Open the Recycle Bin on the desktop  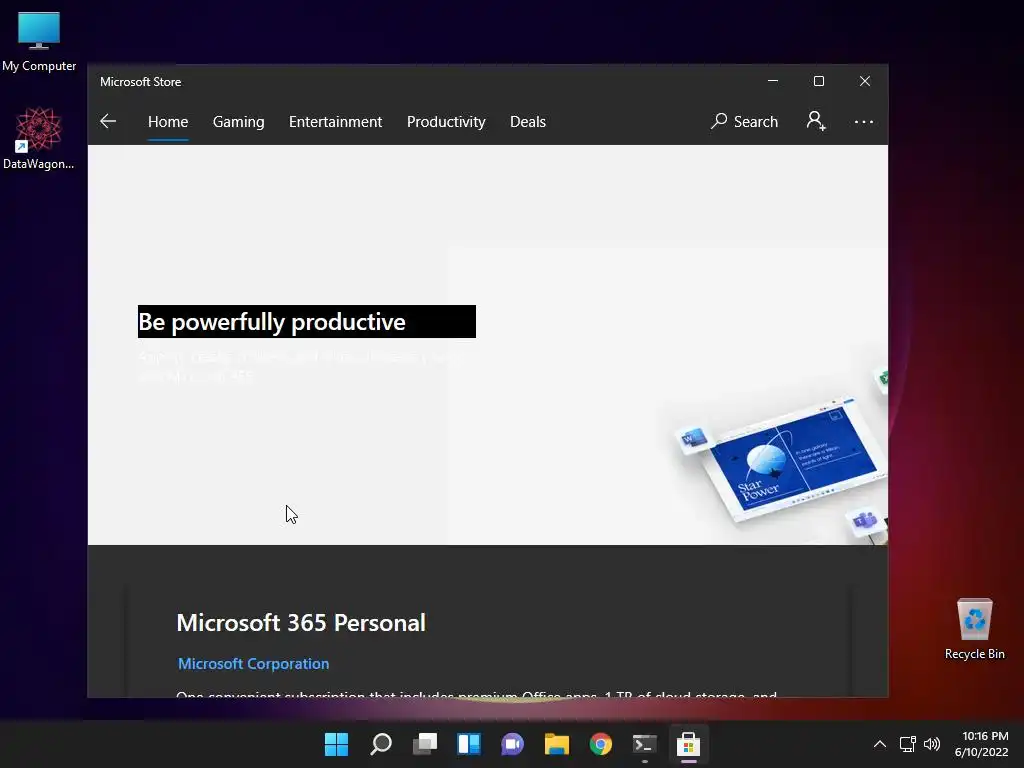pyautogui.click(x=974, y=629)
